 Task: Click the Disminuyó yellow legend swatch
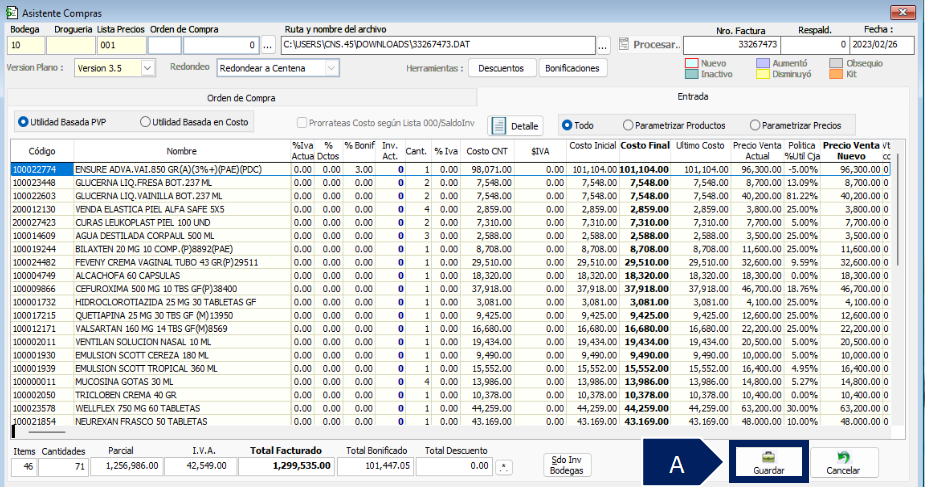point(763,75)
